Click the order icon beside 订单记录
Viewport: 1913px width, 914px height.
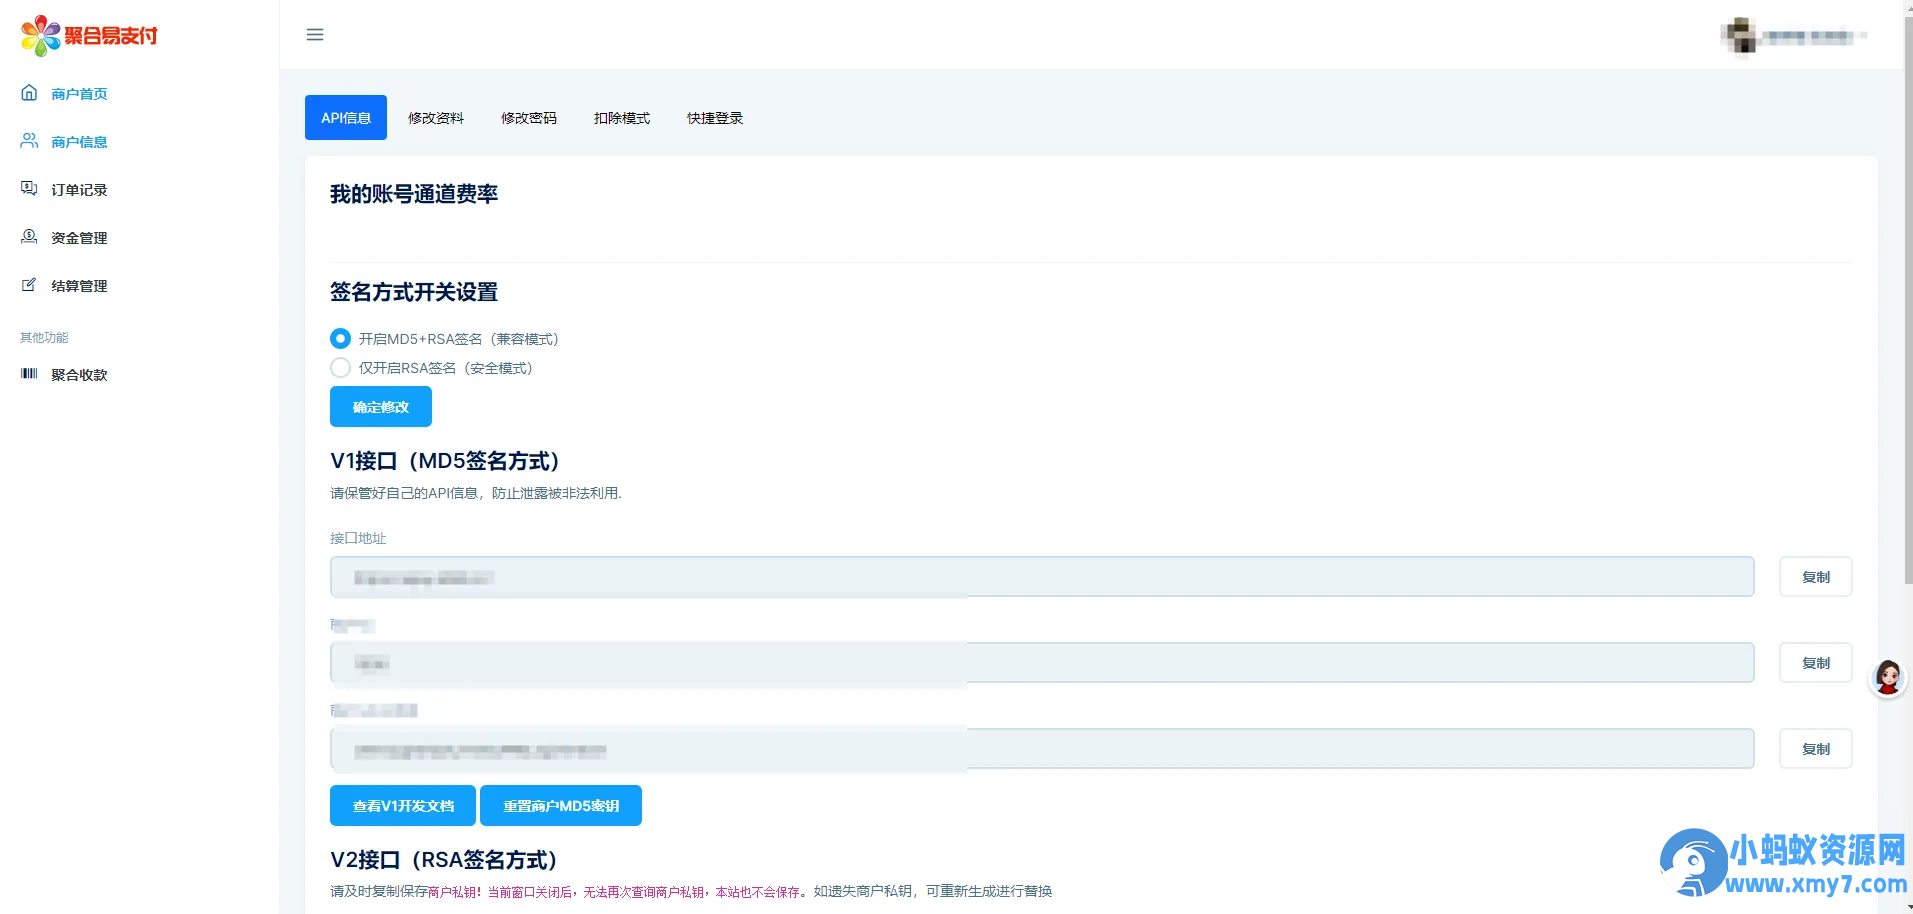point(29,189)
